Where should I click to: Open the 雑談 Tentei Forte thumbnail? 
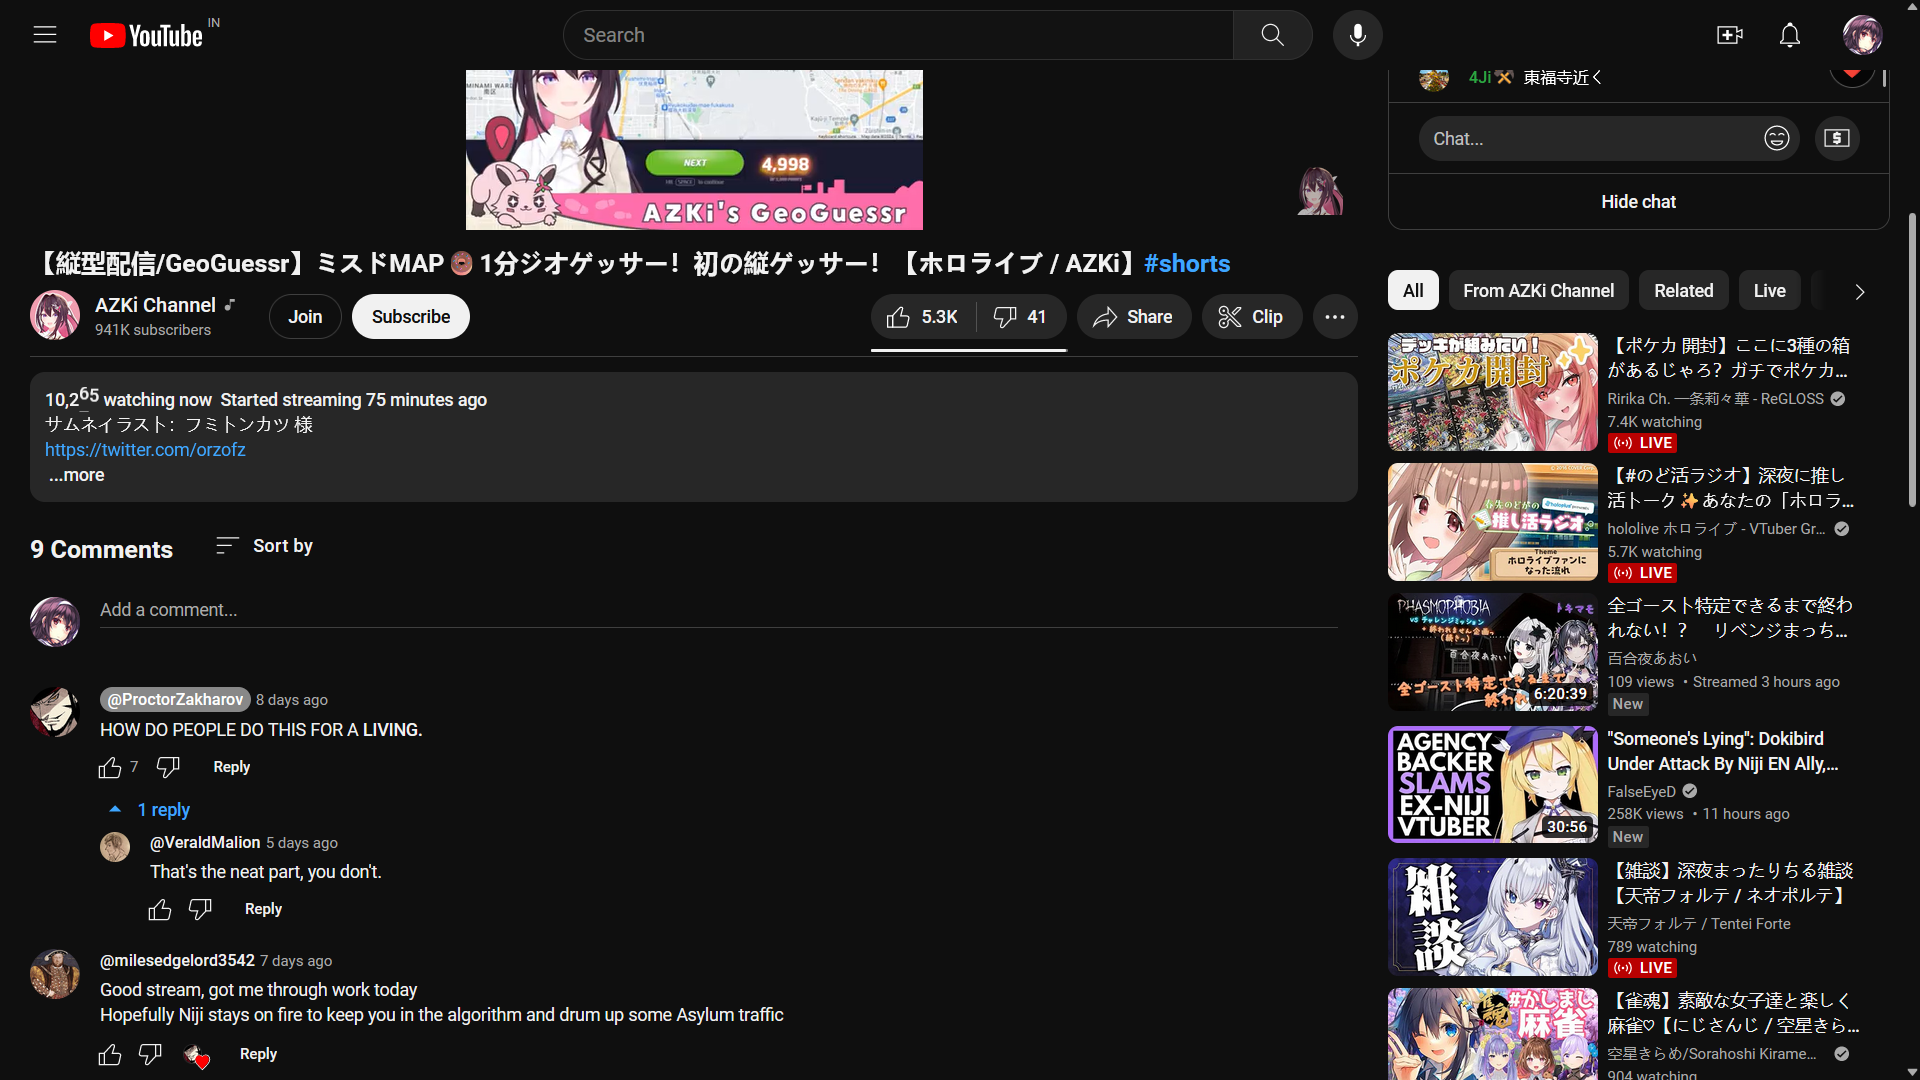1492,917
